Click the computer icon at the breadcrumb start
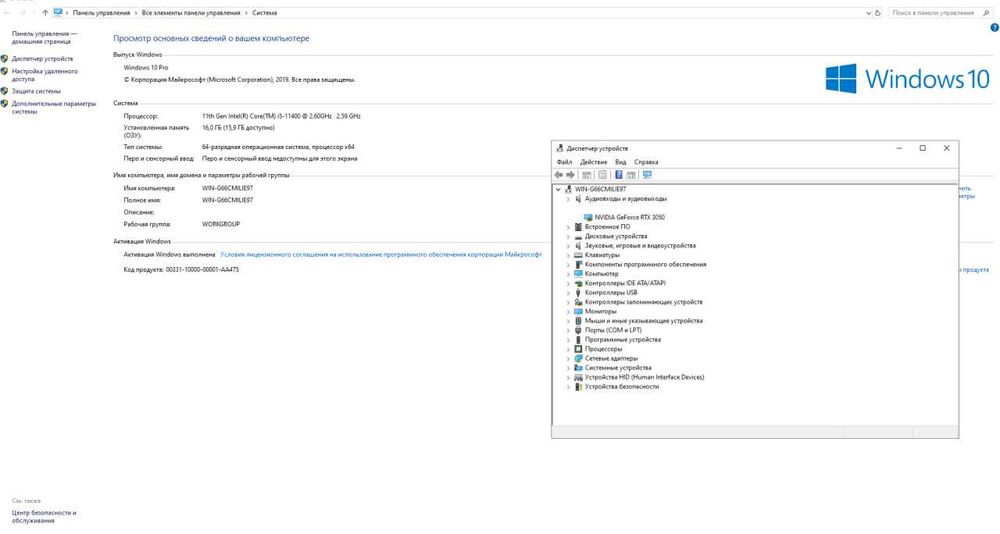This screenshot has height=534, width=1000. point(58,13)
